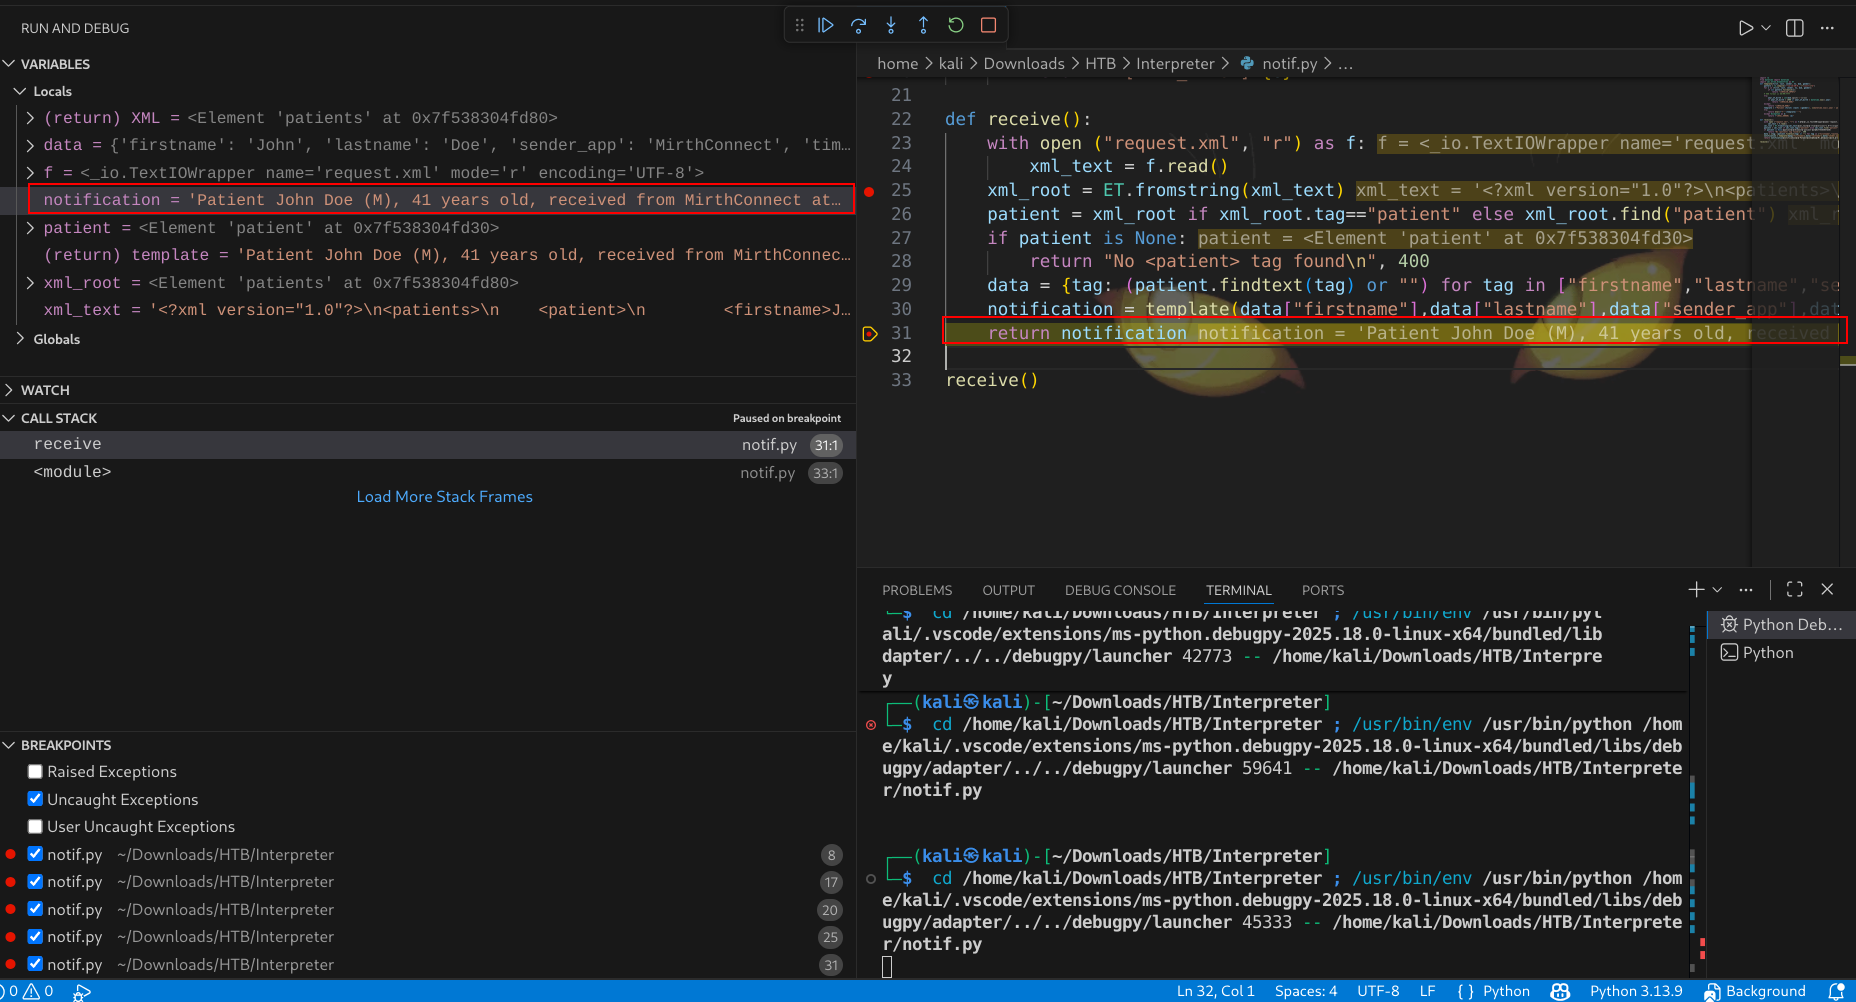
Task: Switch to the DEBUG CONSOLE tab
Action: point(1119,590)
